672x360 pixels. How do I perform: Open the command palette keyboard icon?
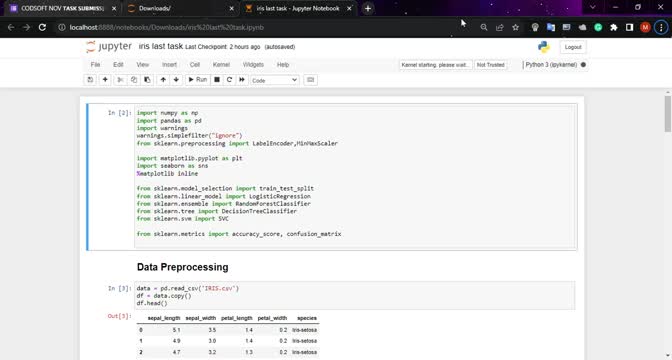(311, 80)
